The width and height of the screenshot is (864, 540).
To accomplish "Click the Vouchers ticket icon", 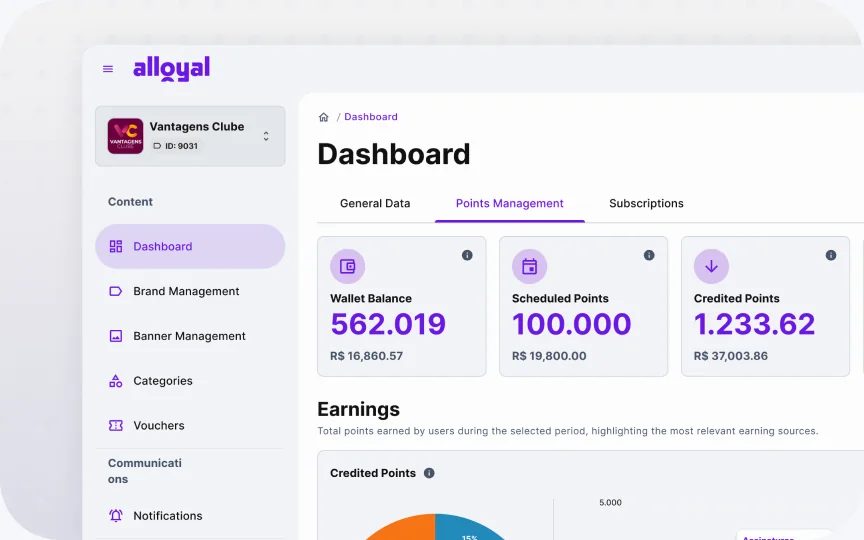I will pos(116,425).
